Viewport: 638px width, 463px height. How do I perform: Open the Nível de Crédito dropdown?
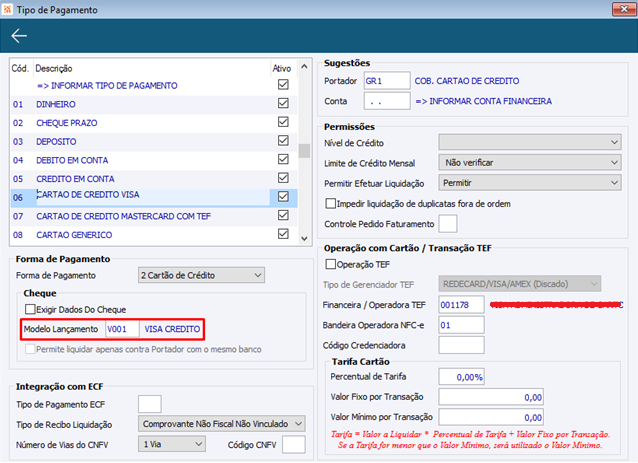click(530, 142)
